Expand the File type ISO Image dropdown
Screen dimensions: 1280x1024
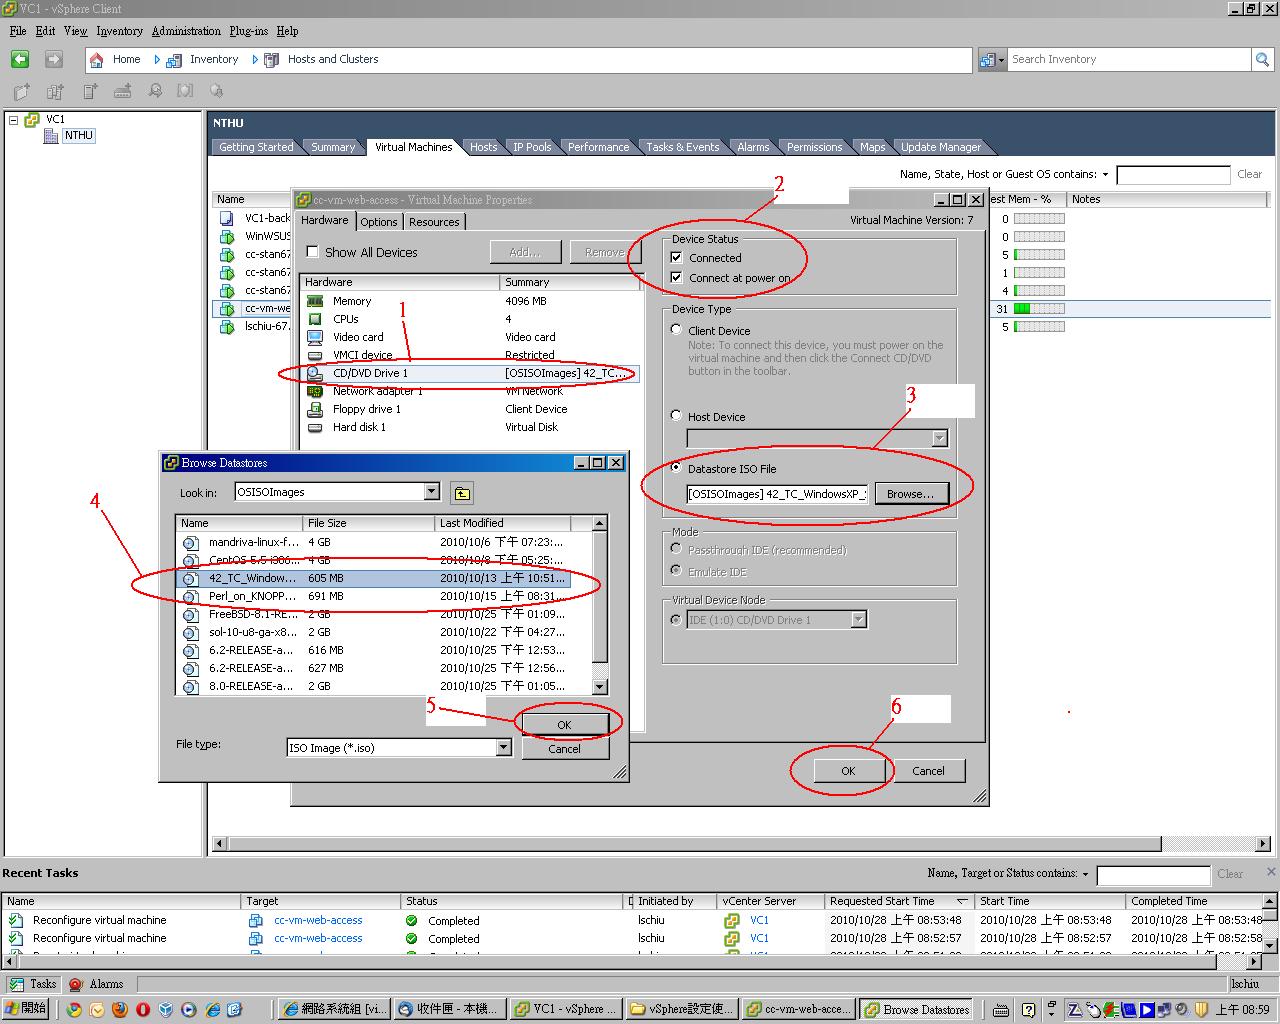[x=503, y=748]
